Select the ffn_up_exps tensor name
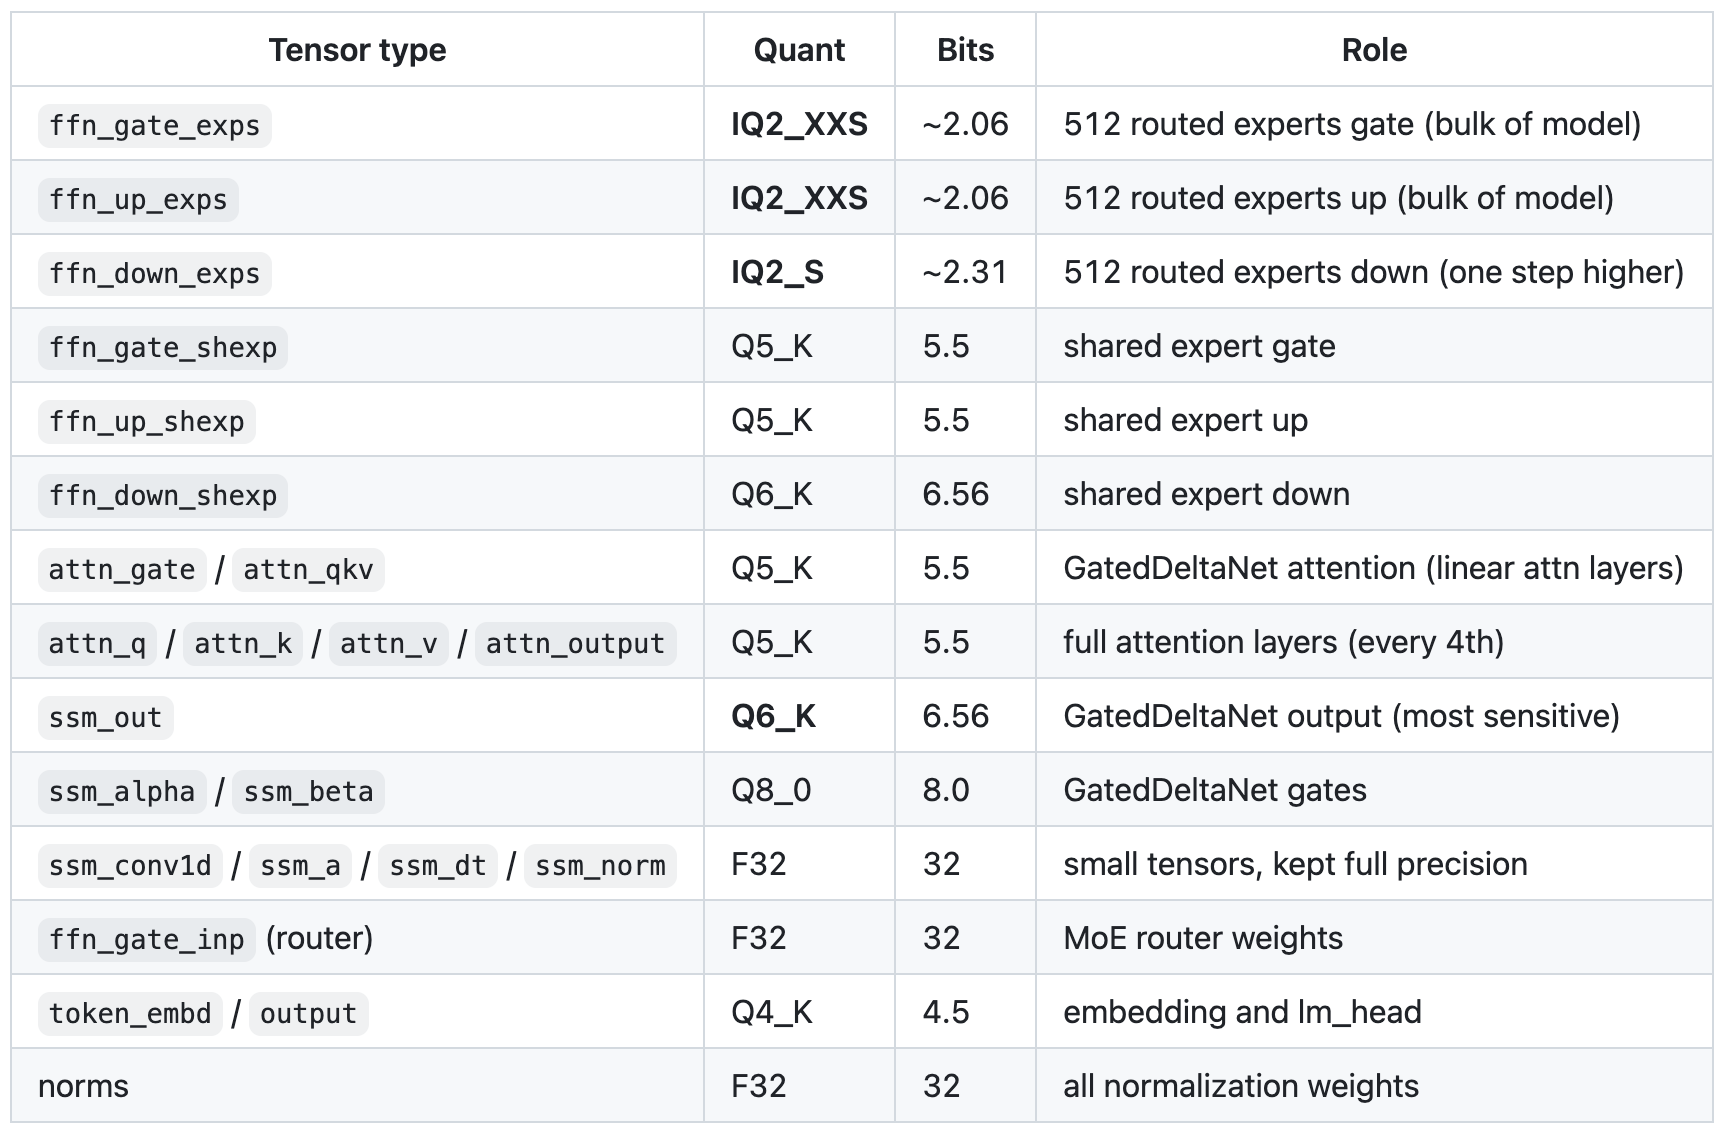Viewport: 1724px width, 1132px height. (138, 200)
